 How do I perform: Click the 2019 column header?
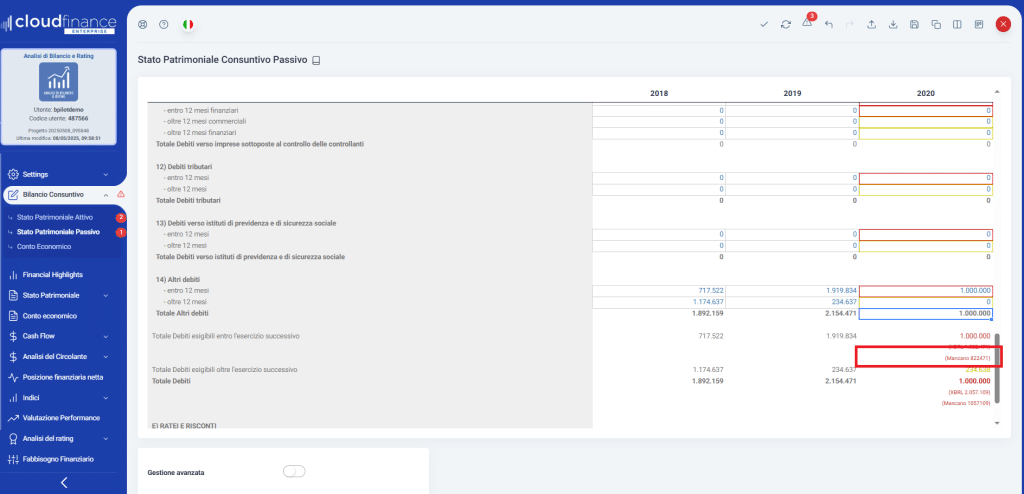(x=792, y=93)
